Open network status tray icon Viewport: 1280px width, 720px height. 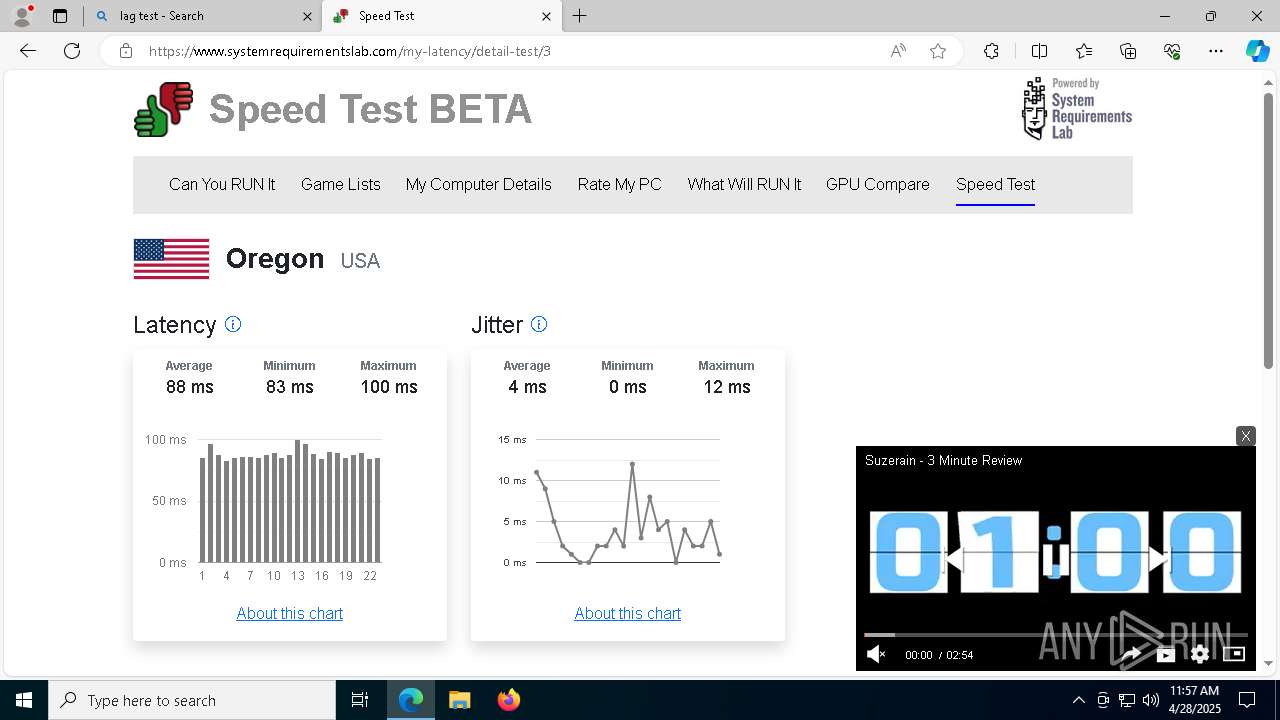tap(1126, 700)
